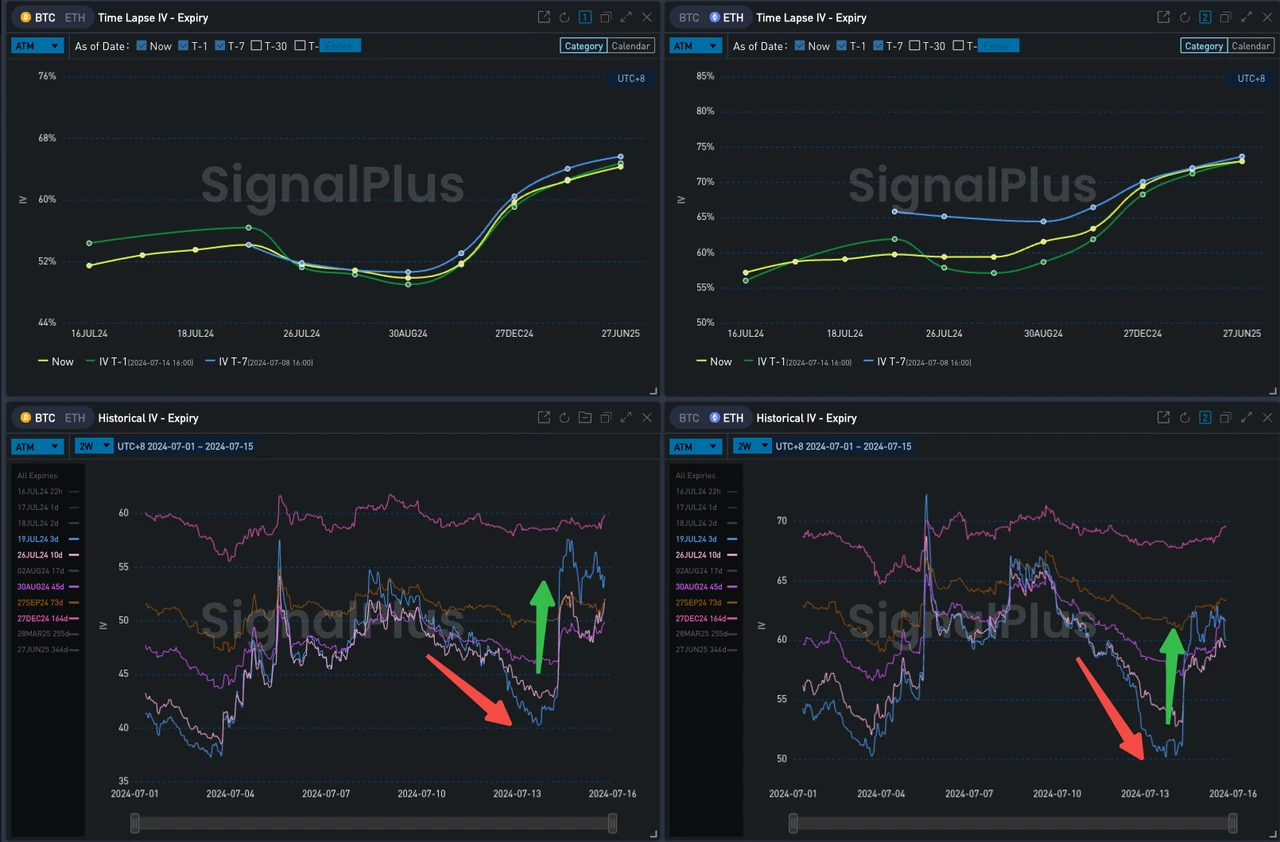Click the UTC+8 badge on BTC chart
This screenshot has width=1280, height=842.
pyautogui.click(x=631, y=78)
